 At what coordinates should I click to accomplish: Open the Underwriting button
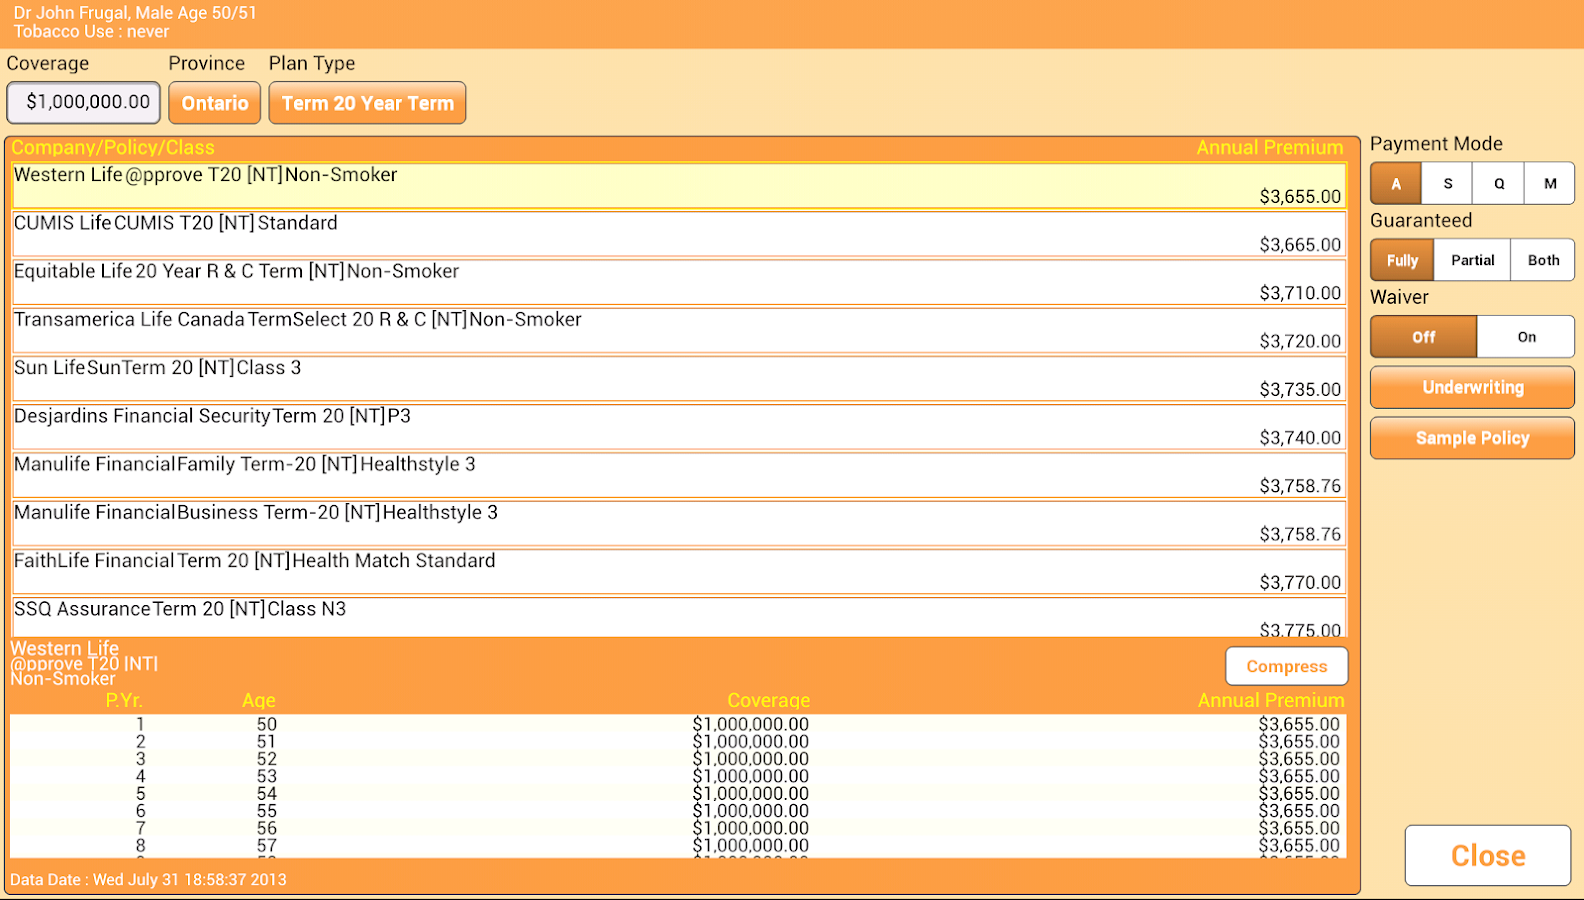pos(1472,387)
